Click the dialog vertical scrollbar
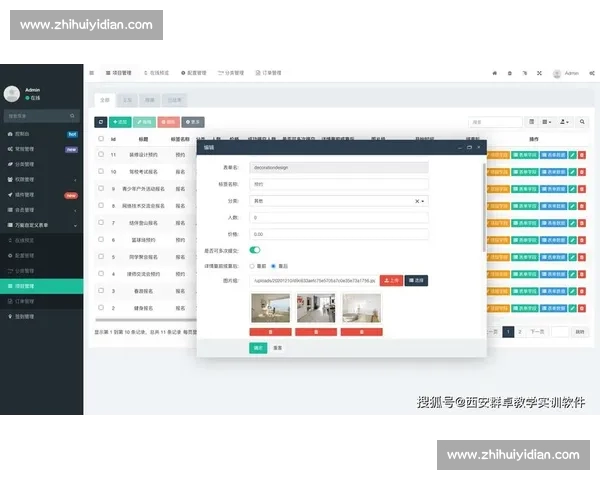This screenshot has width=600, height=480. pyautogui.click(x=484, y=207)
